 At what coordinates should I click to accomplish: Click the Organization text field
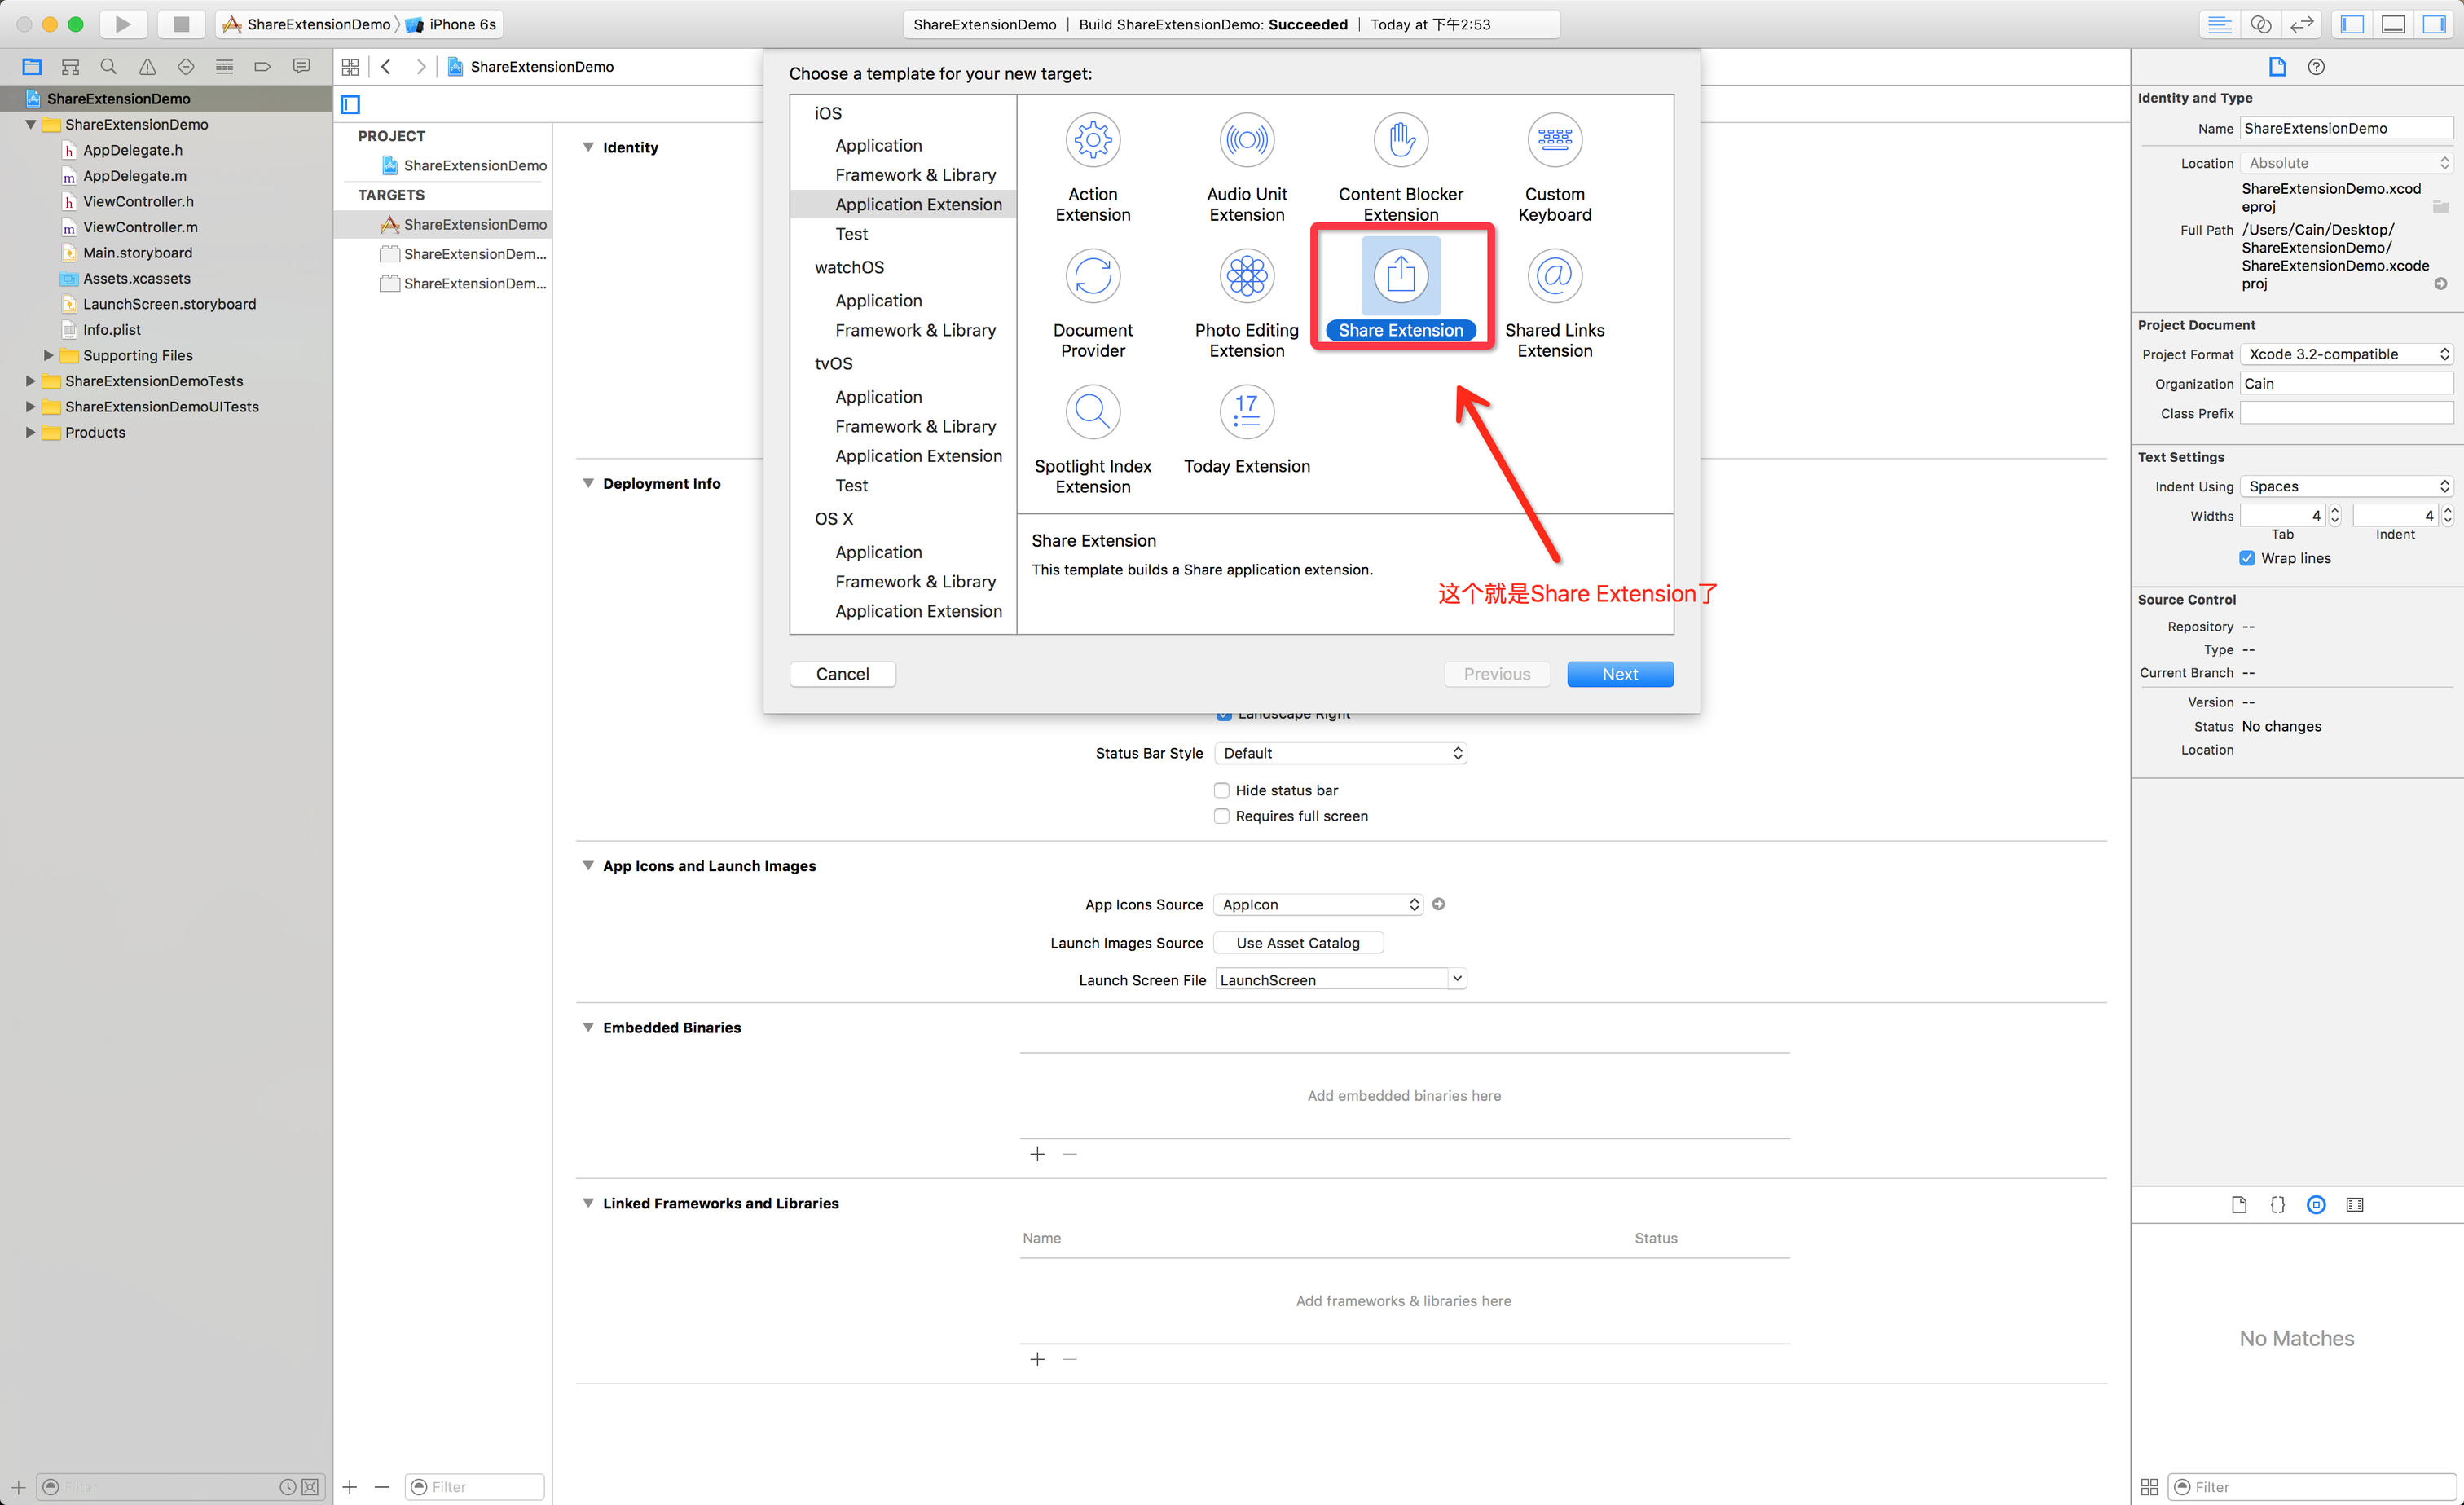[x=2345, y=384]
